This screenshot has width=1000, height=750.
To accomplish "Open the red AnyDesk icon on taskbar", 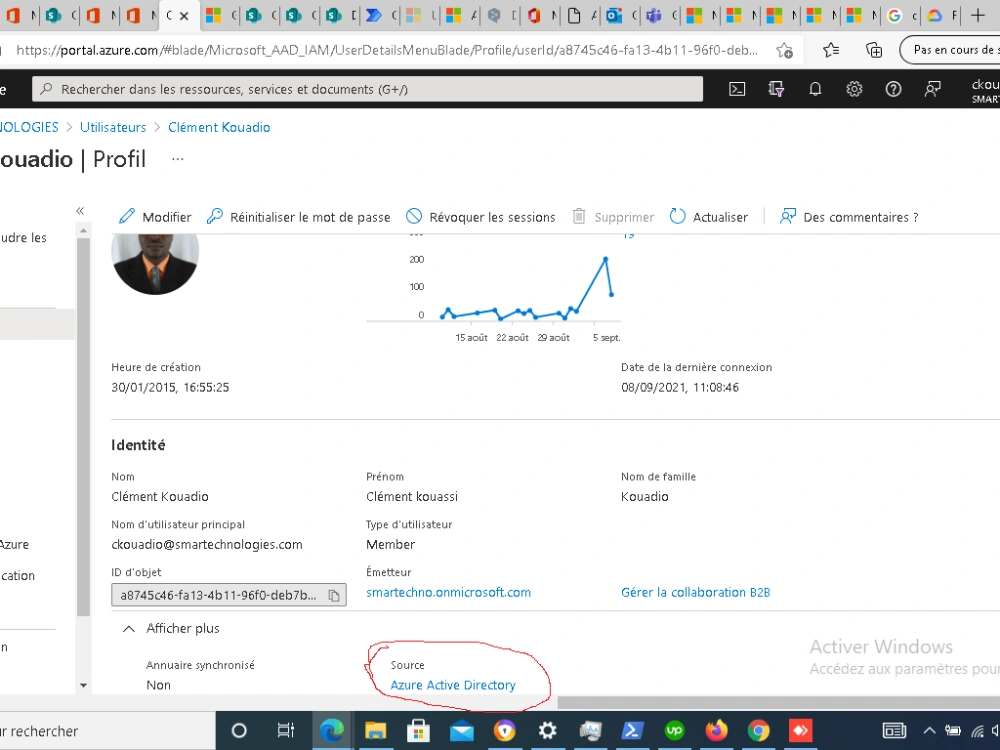I will [800, 730].
